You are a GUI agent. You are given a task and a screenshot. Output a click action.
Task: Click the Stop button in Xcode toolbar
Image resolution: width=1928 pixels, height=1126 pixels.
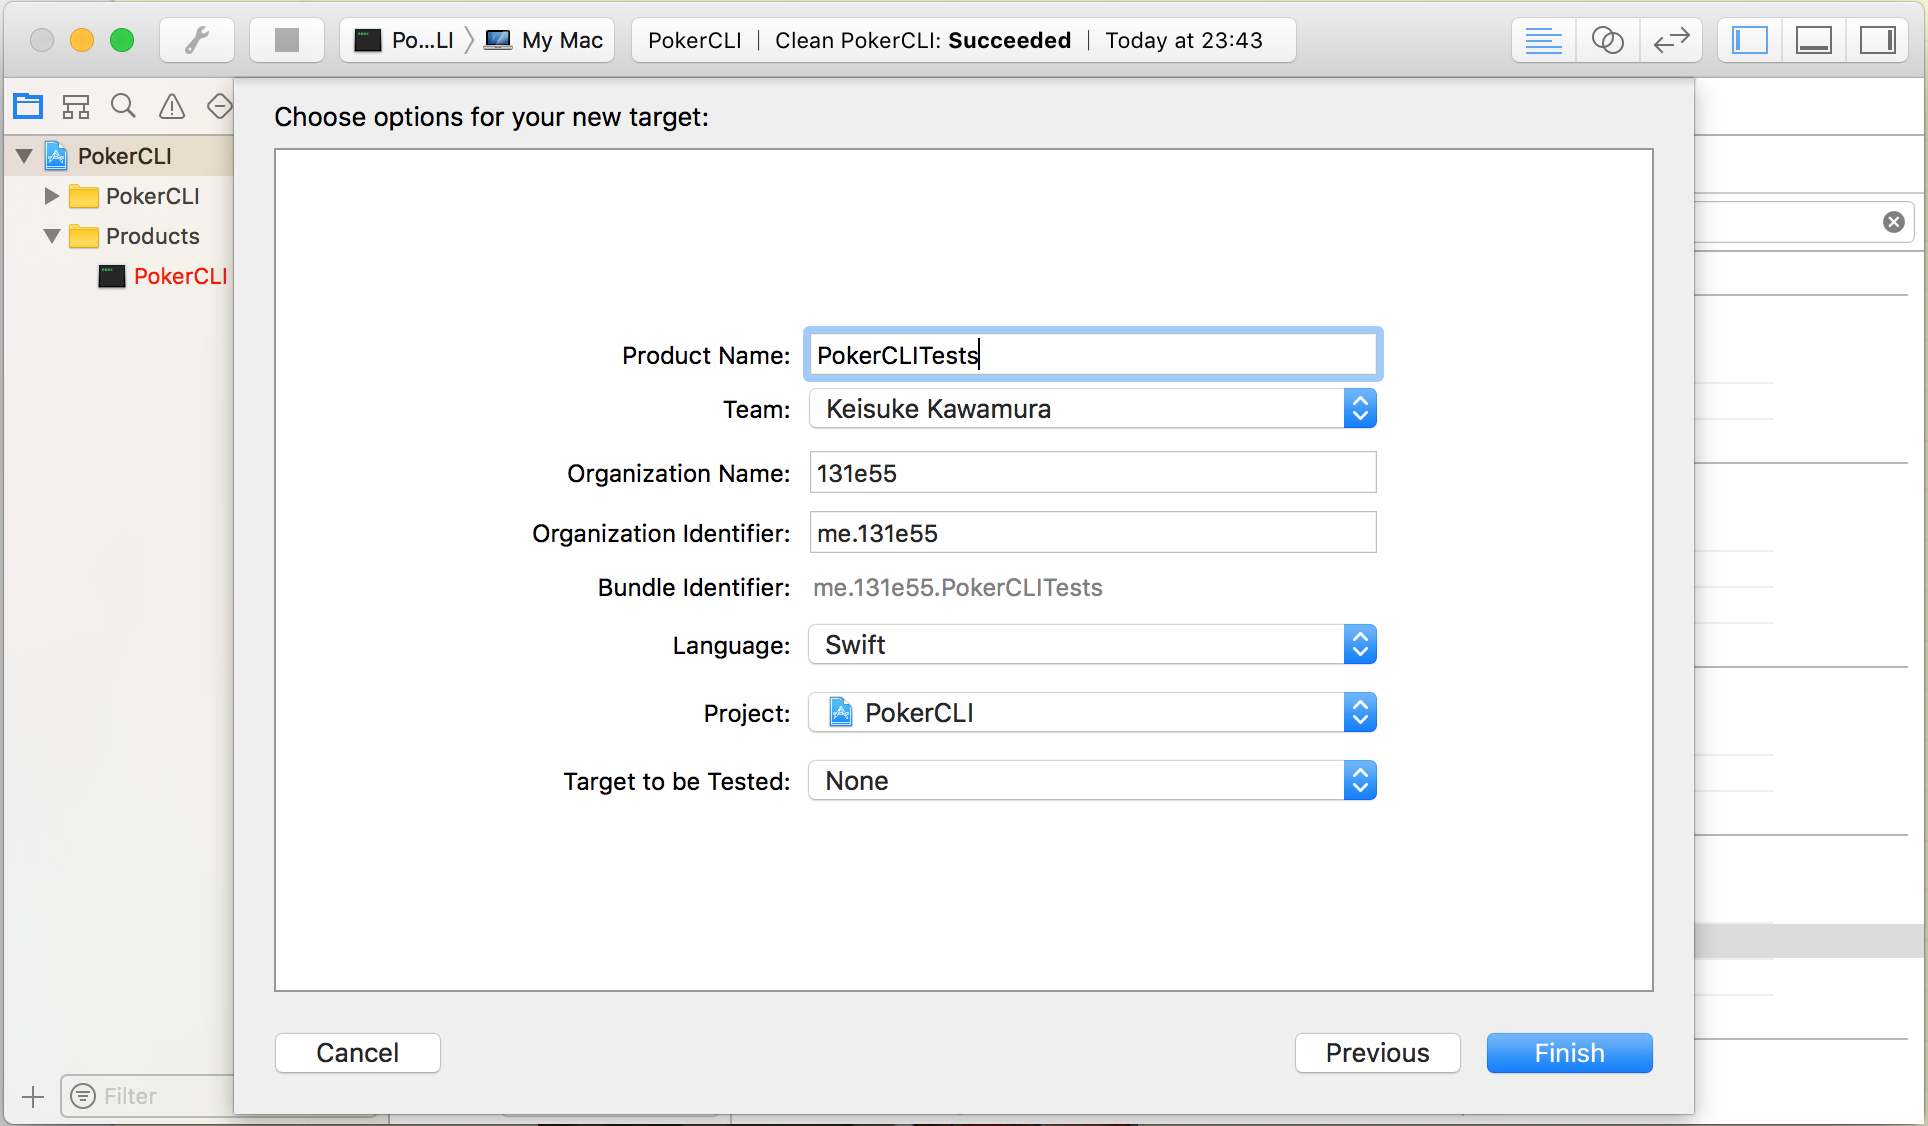coord(287,40)
